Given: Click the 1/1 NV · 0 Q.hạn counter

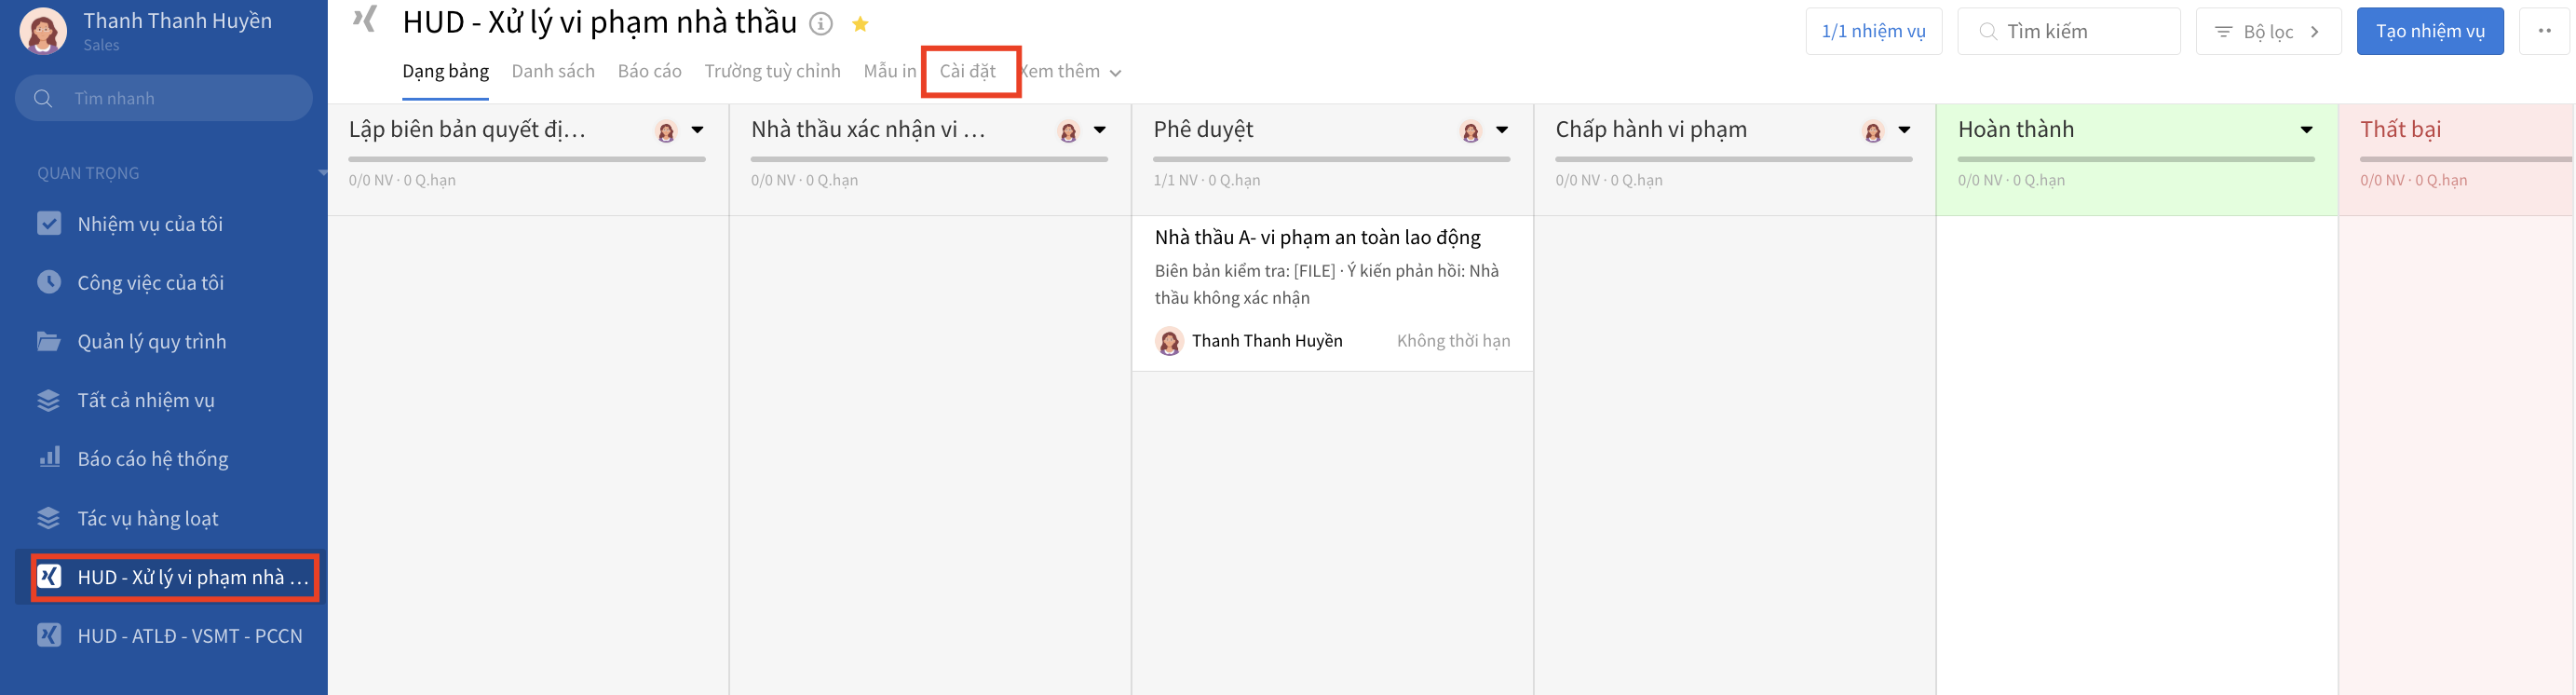Looking at the screenshot, I should [x=1207, y=180].
